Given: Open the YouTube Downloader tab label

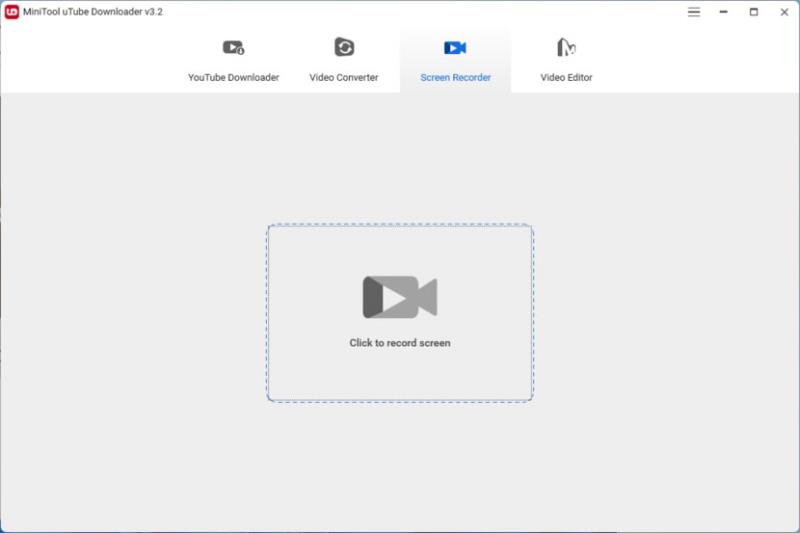Looking at the screenshot, I should click(x=233, y=78).
